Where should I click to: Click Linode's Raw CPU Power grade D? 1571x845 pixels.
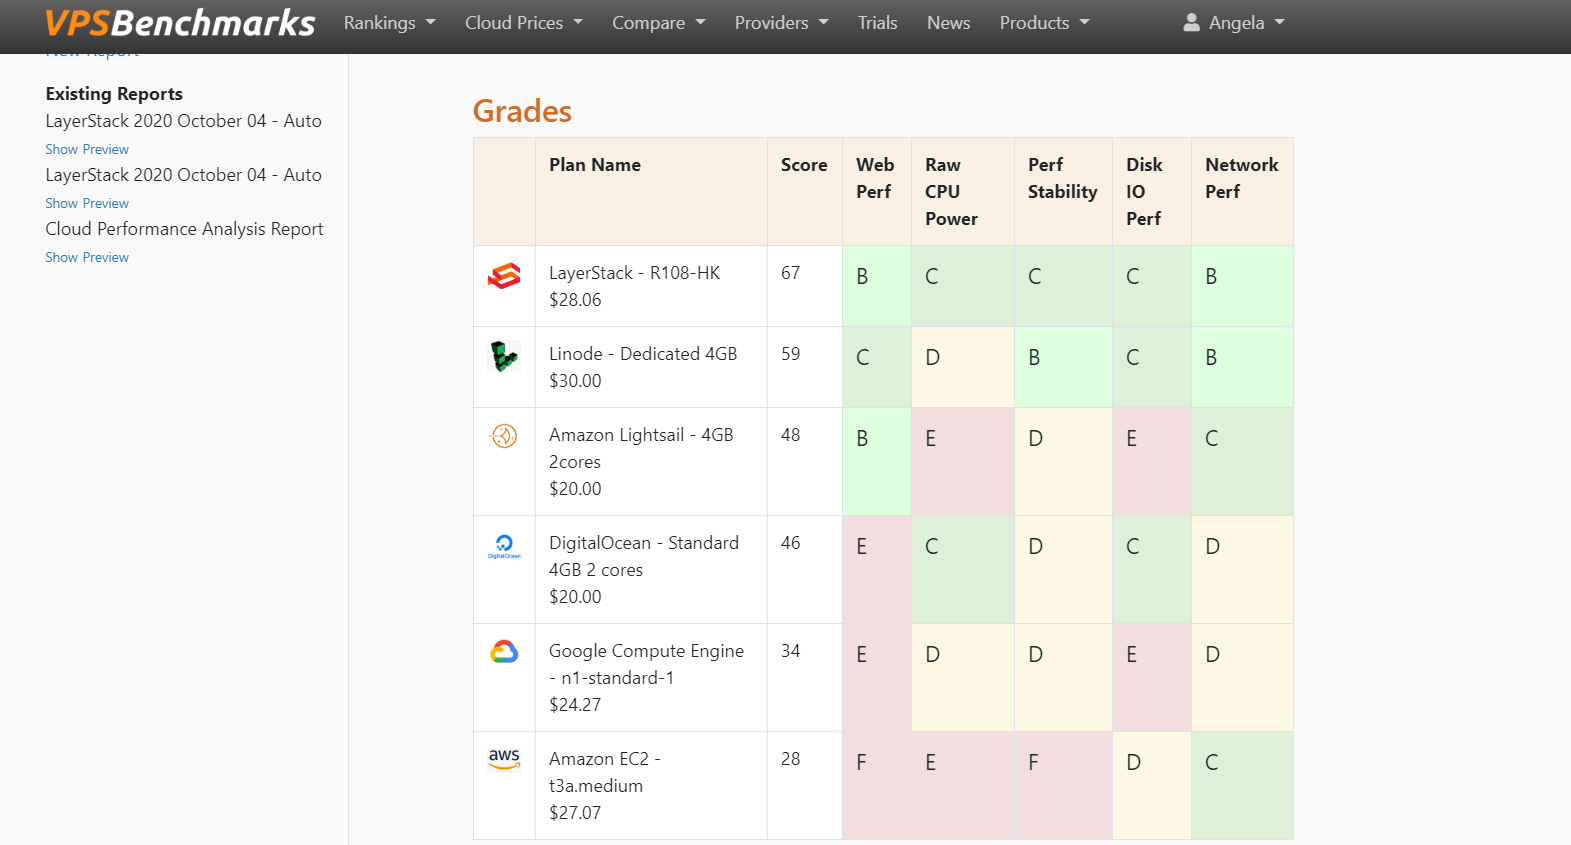point(932,358)
